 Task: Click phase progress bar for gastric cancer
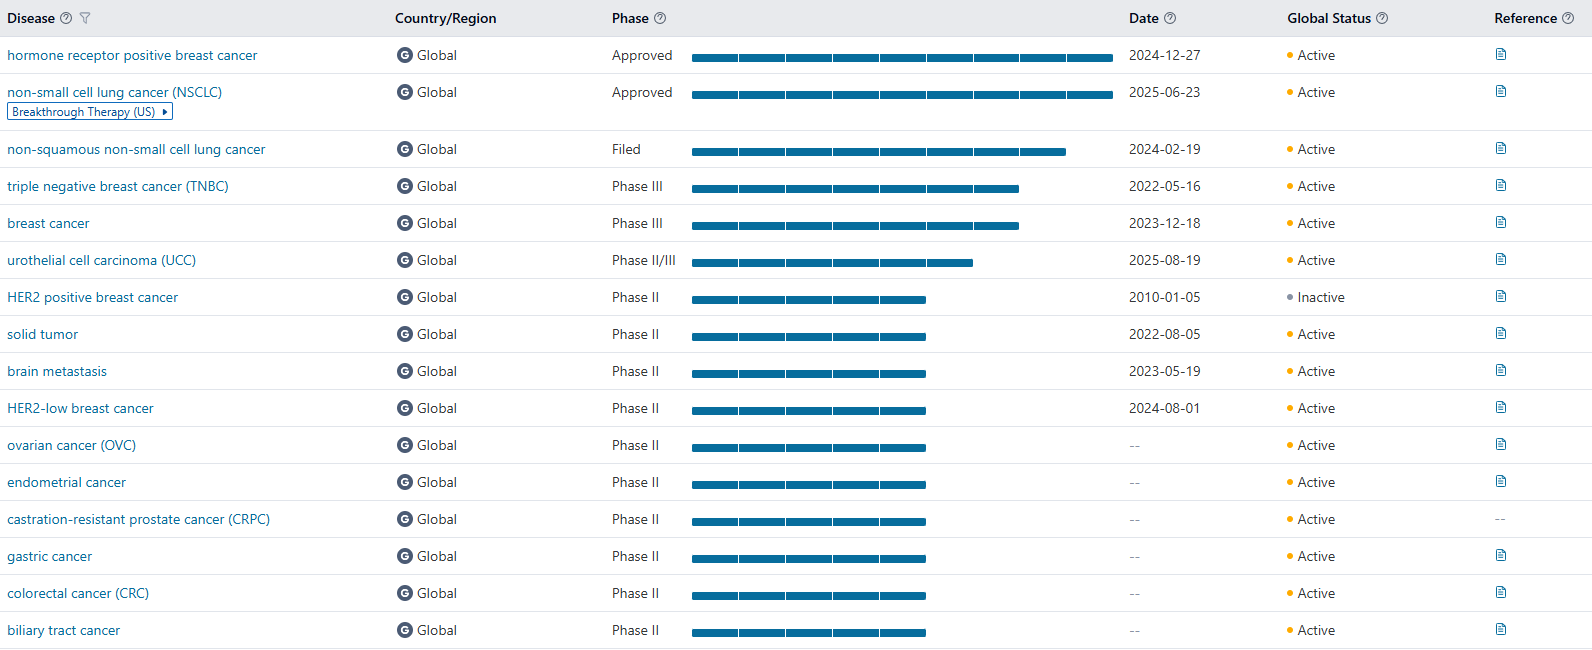[808, 559]
